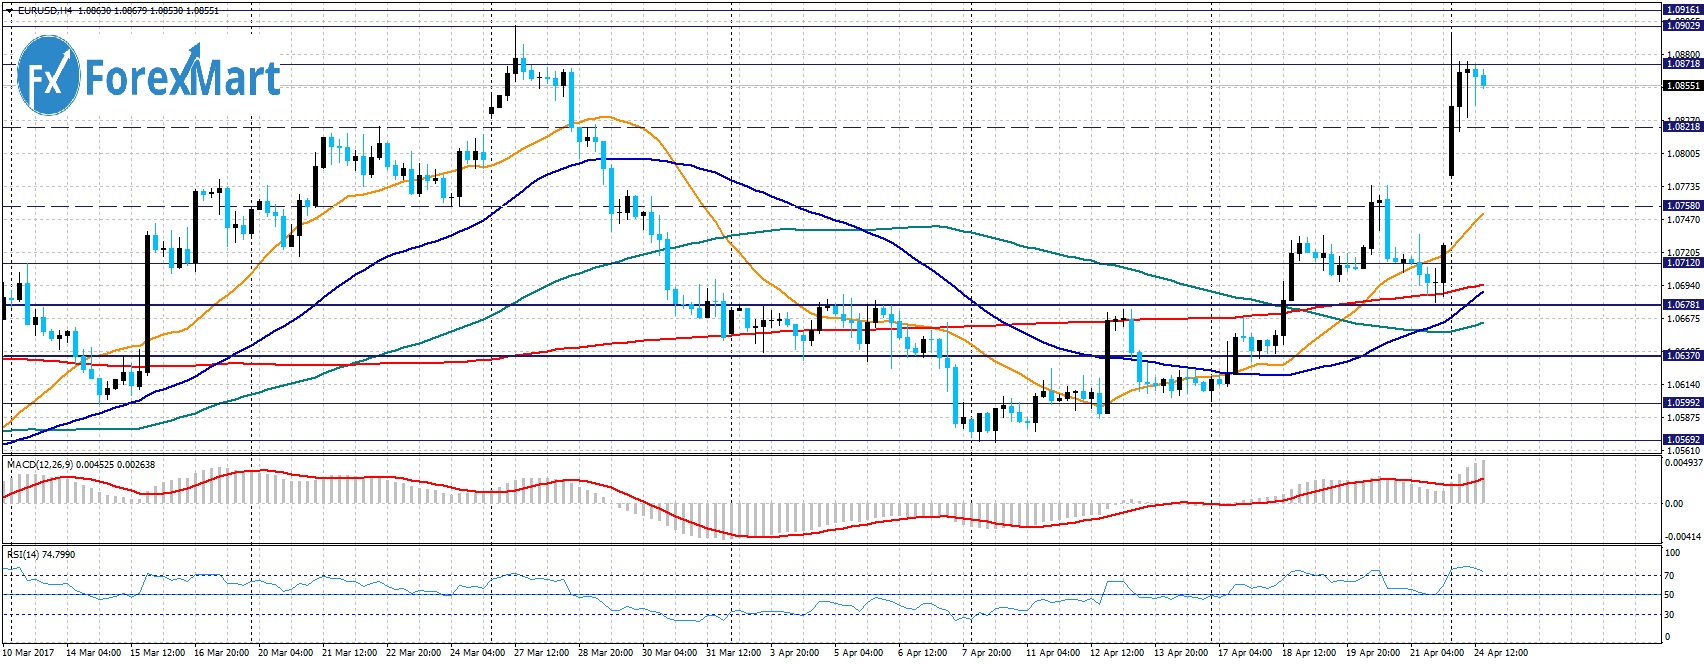
Task: Click the 22 Mar 20:00 time label
Action: 413,653
